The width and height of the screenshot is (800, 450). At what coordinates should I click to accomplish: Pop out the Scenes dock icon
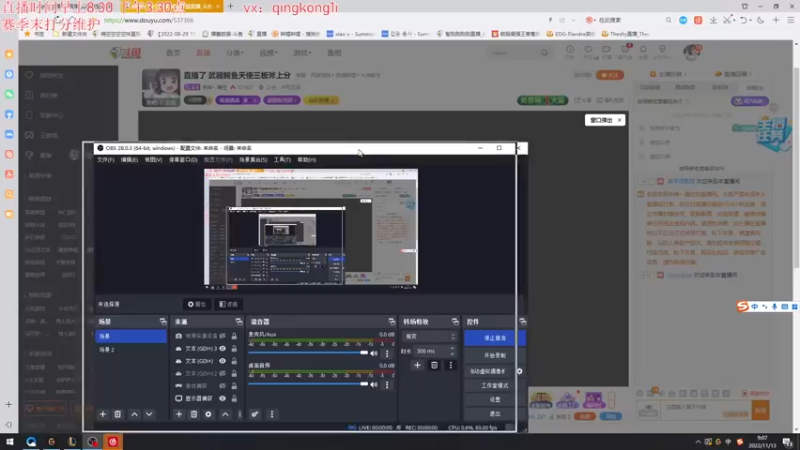click(x=163, y=321)
